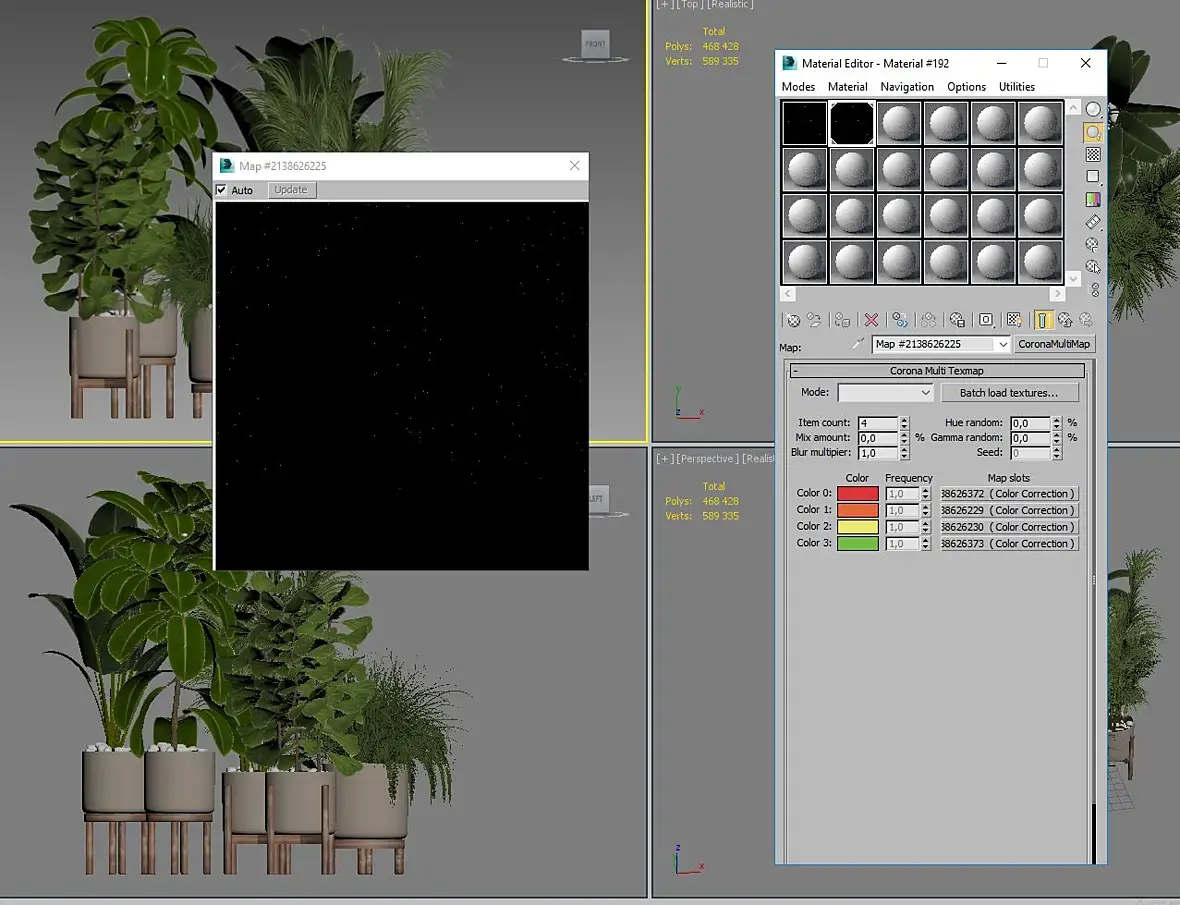
Task: Select the first black sample slot
Action: pos(804,123)
